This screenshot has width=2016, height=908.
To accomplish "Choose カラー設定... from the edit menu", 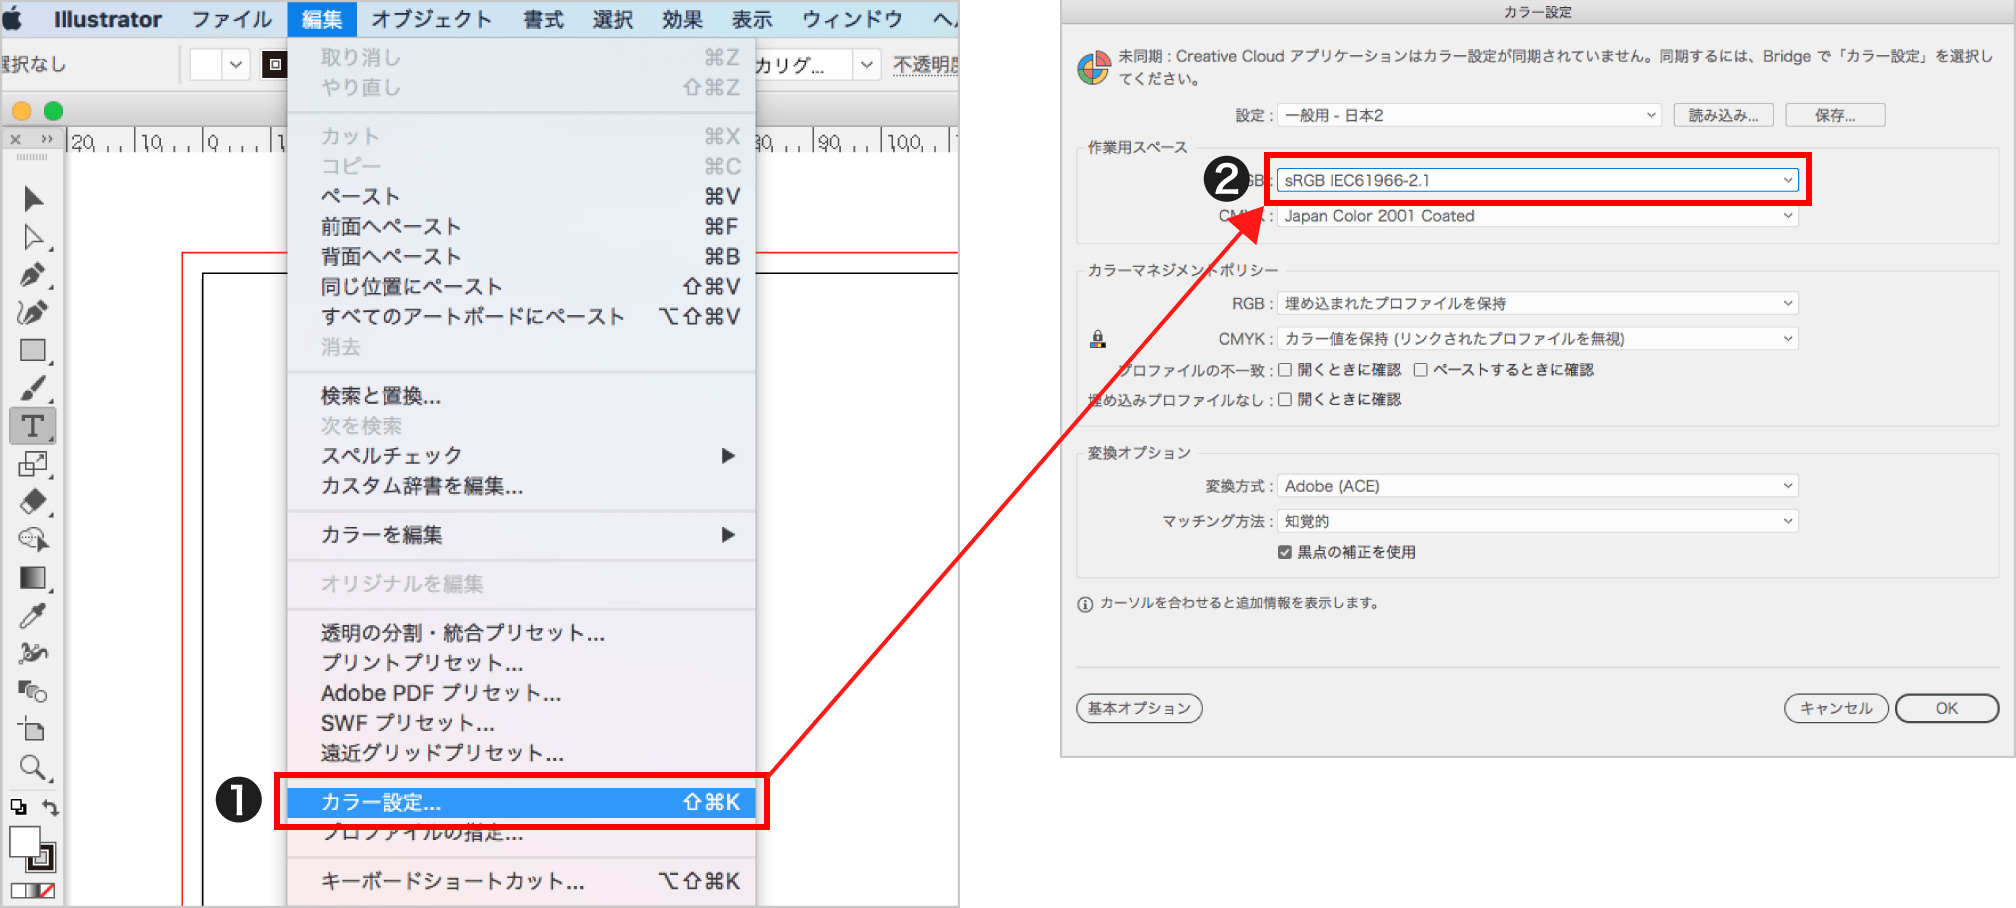I will click(x=520, y=802).
